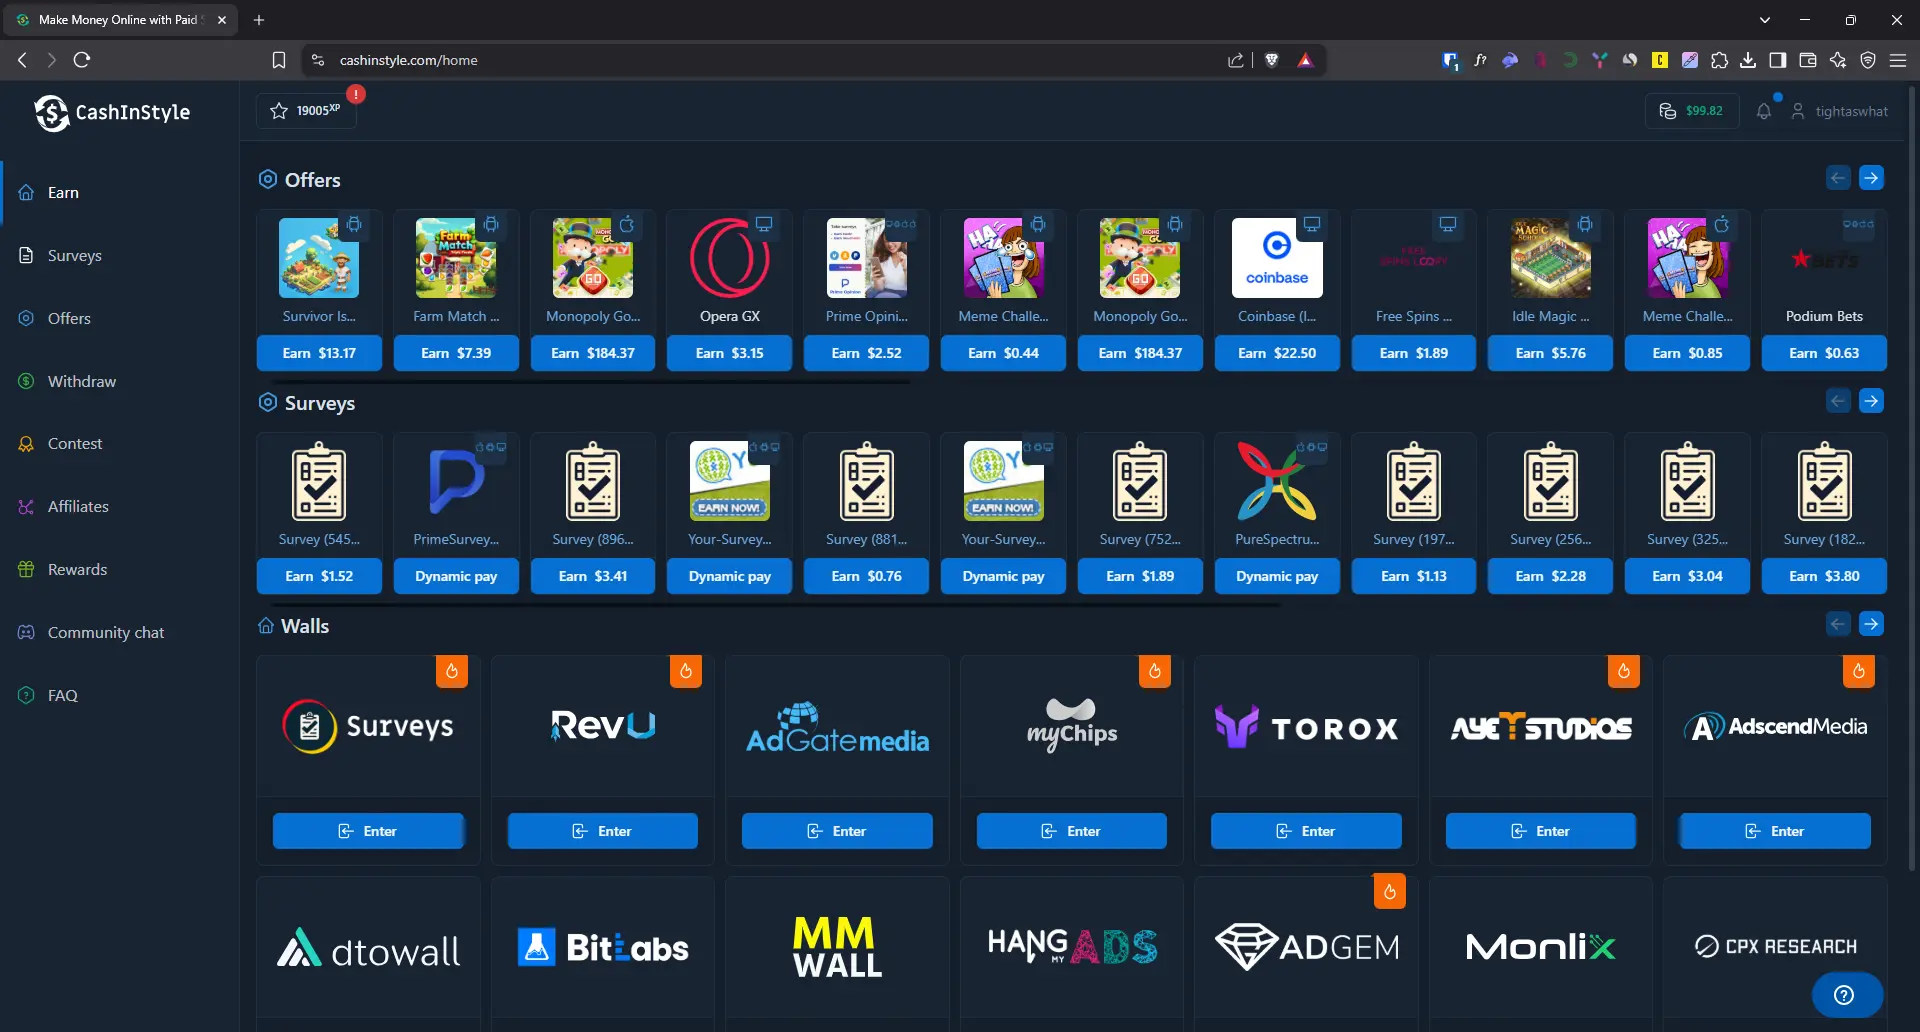
Task: Enter the Surveys wall
Action: [368, 831]
